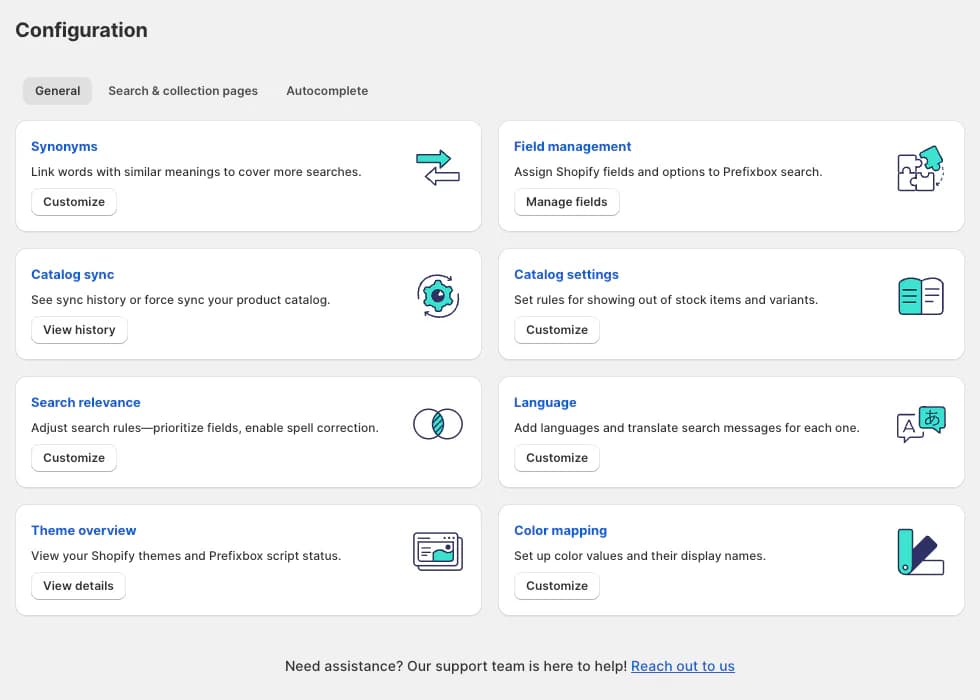
Task: Click the Synonyms swap-arrows icon
Action: [x=438, y=168]
